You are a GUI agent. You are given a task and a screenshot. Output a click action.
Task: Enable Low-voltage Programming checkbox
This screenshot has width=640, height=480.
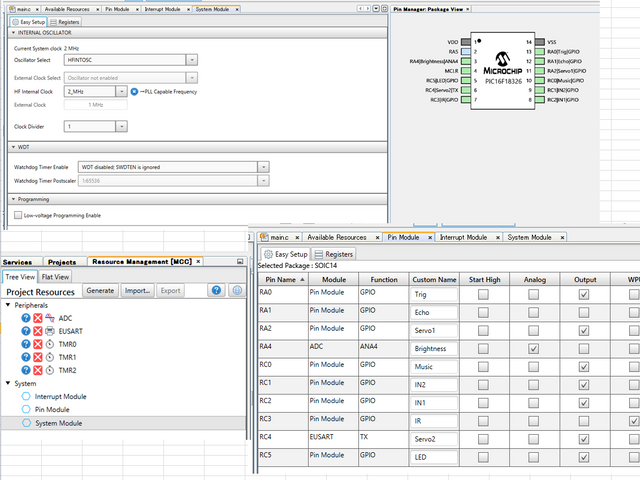[x=18, y=215]
